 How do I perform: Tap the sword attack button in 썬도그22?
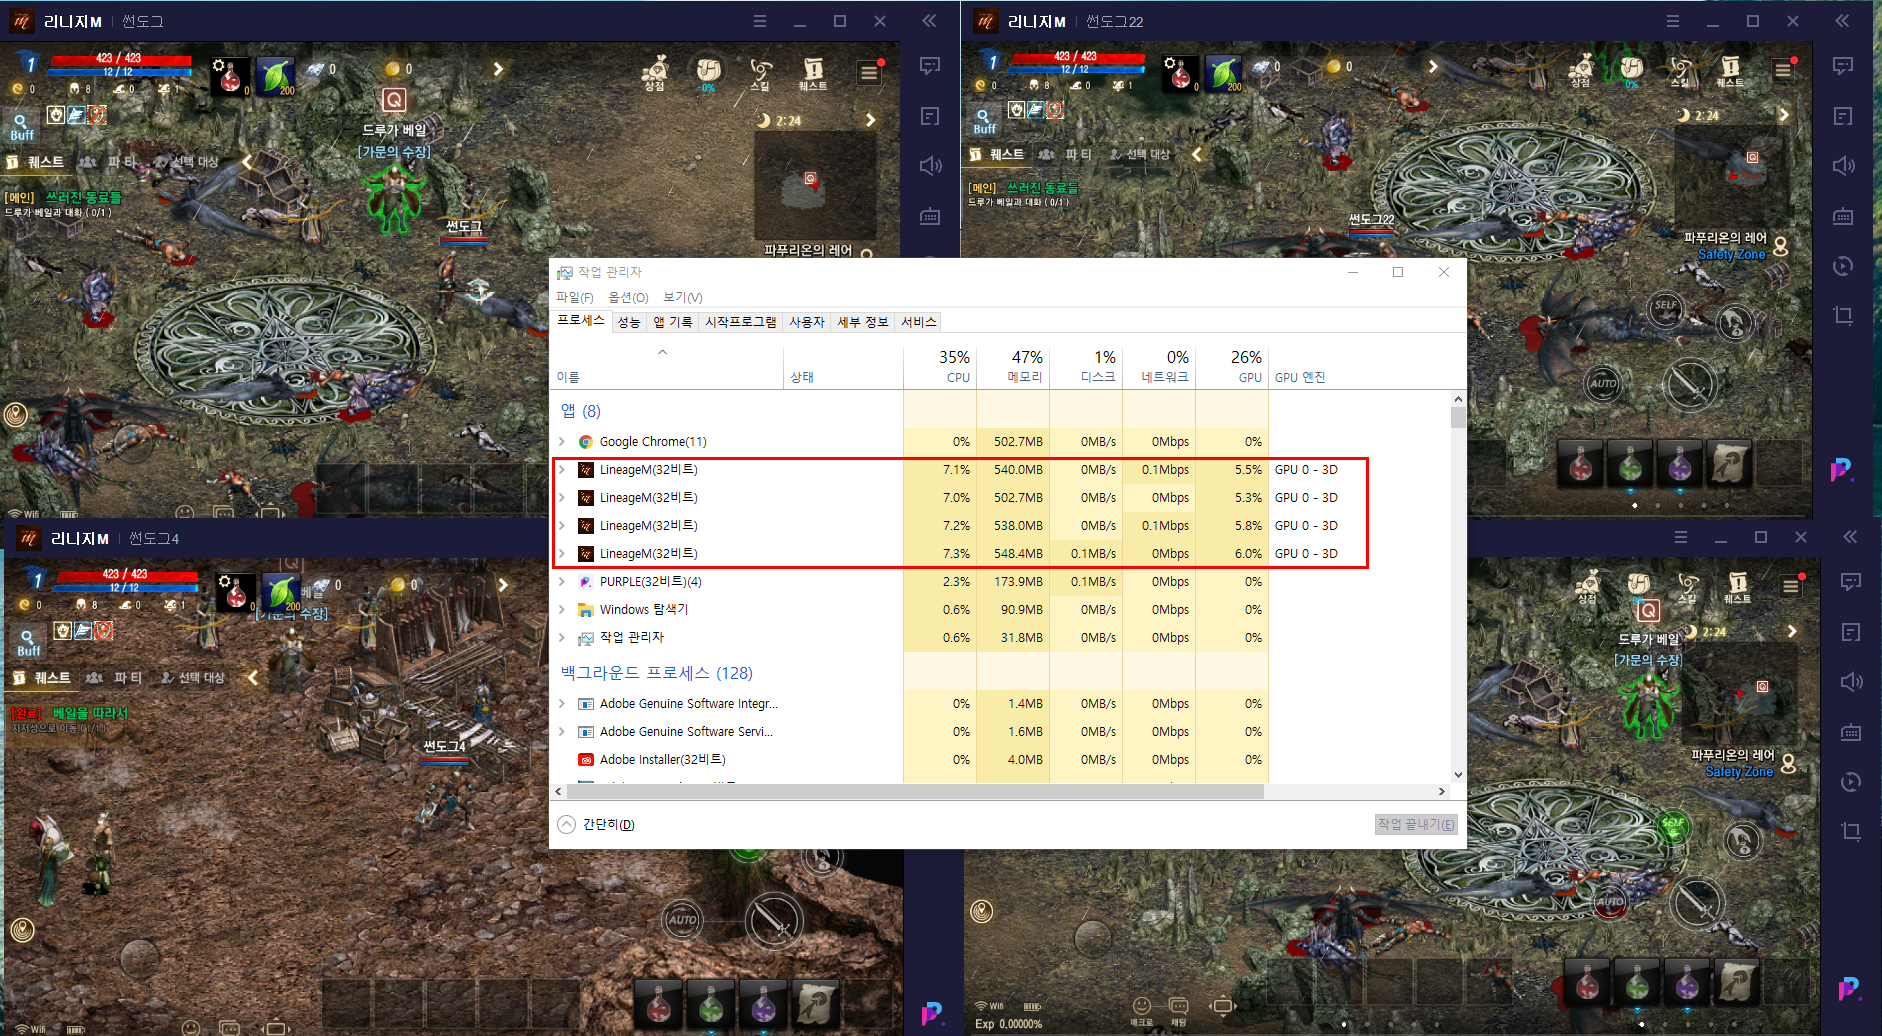tap(1690, 384)
